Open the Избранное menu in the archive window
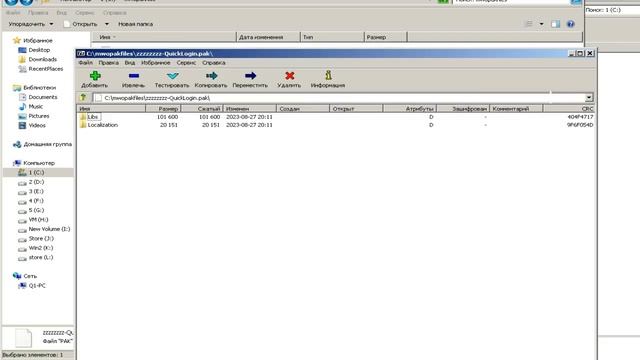Image resolution: width=640 pixels, height=360 pixels. [156, 62]
